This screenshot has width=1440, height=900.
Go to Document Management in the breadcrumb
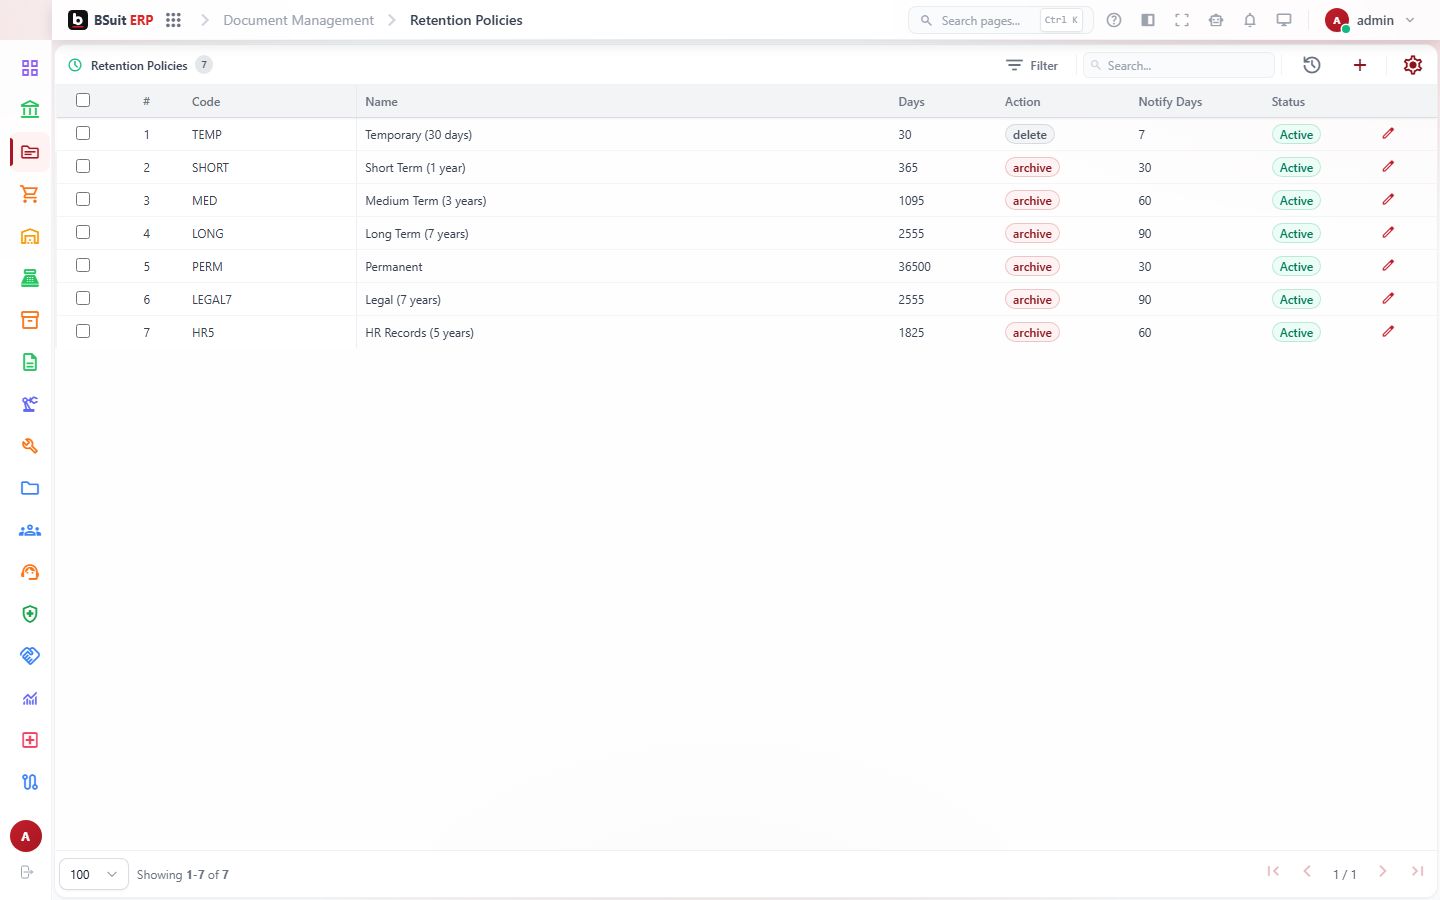coord(298,20)
